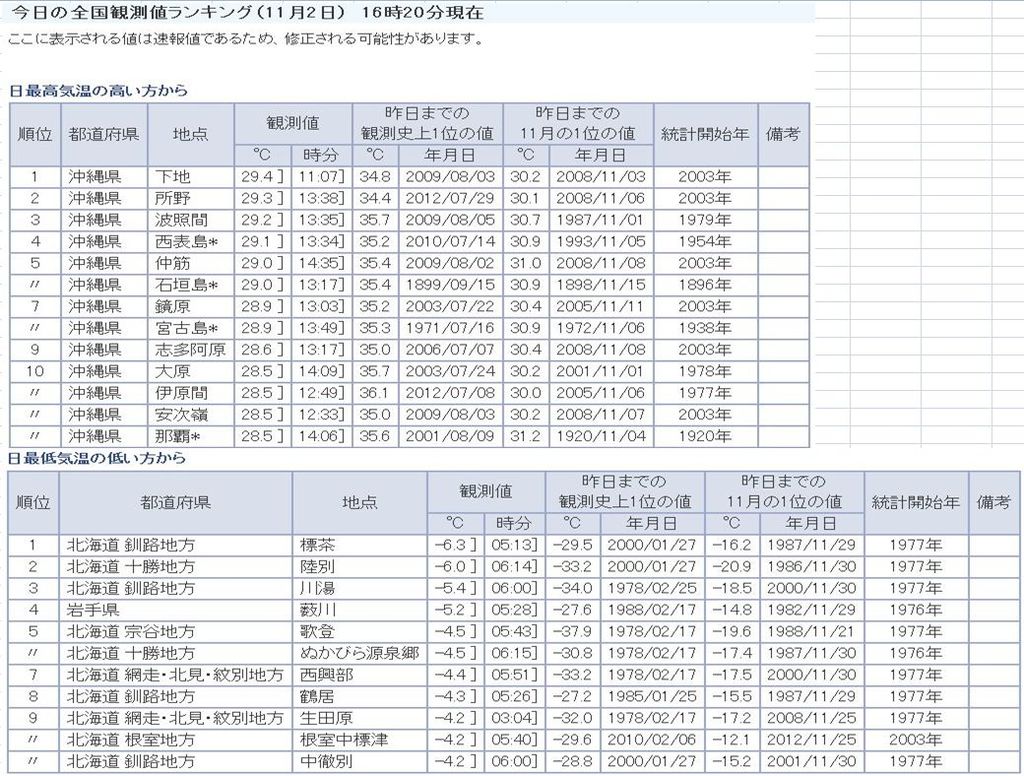Select the 波照間 location cell

point(191,219)
